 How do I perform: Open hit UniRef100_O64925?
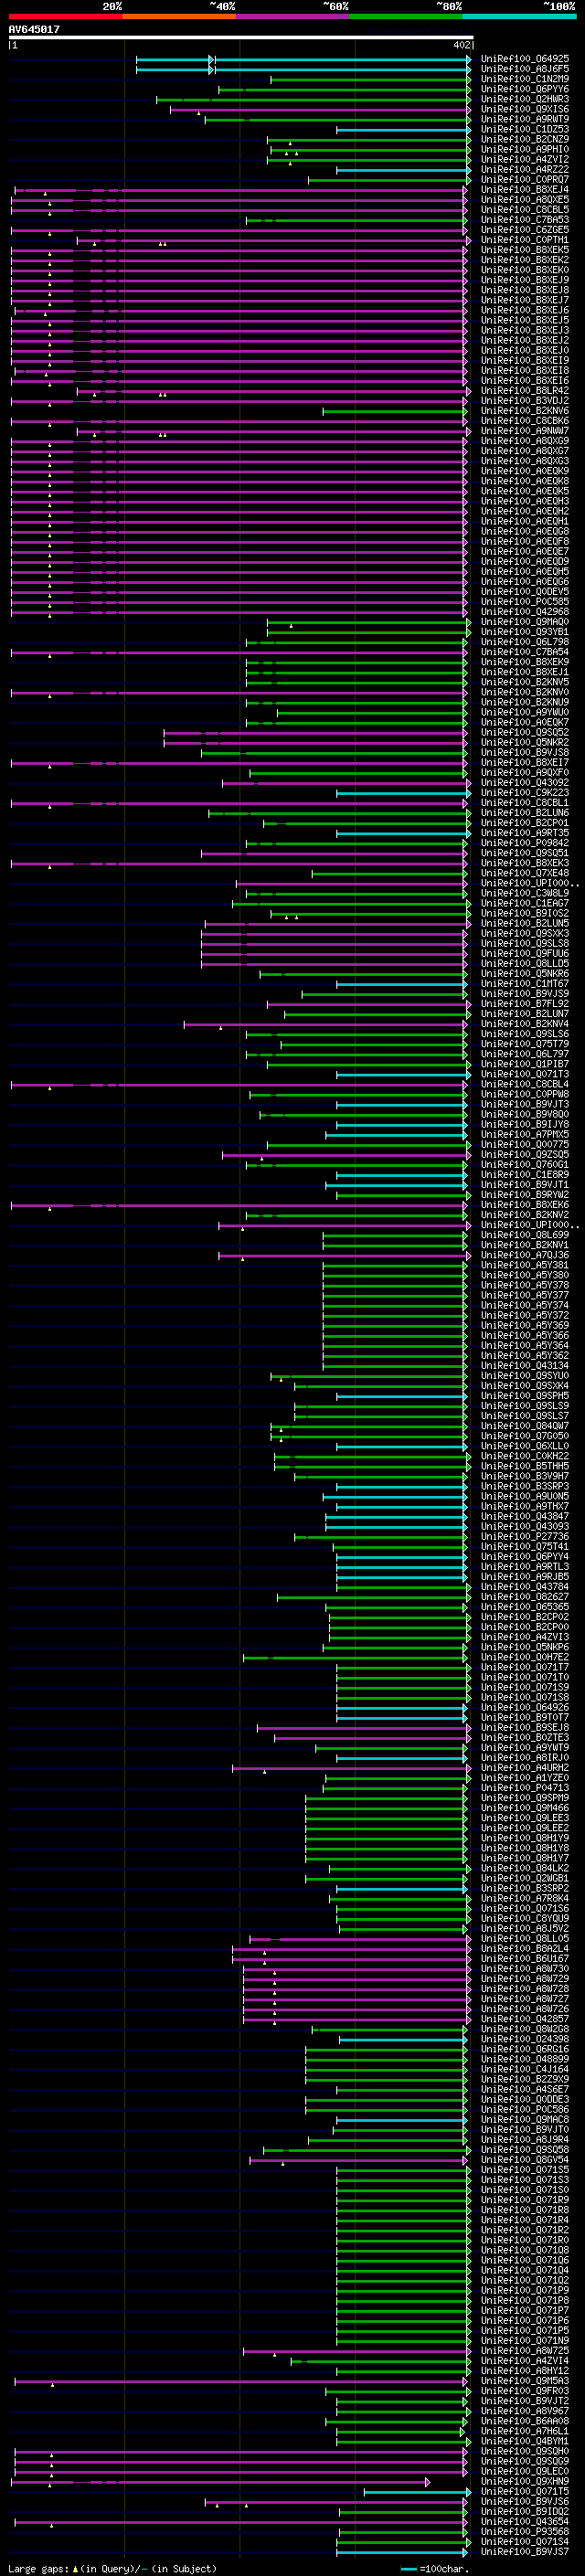(x=525, y=59)
